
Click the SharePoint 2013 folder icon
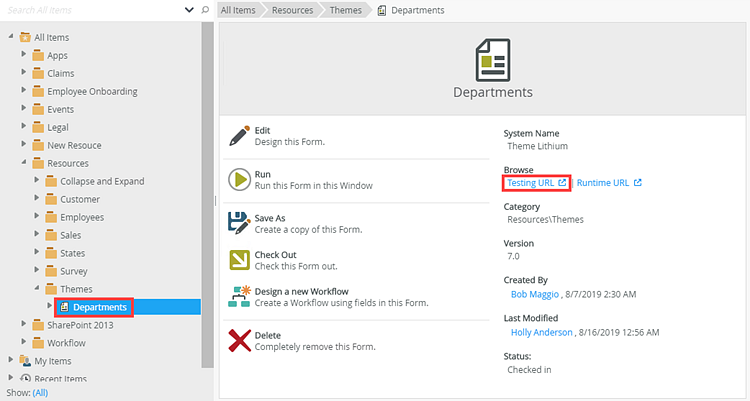[x=38, y=325]
